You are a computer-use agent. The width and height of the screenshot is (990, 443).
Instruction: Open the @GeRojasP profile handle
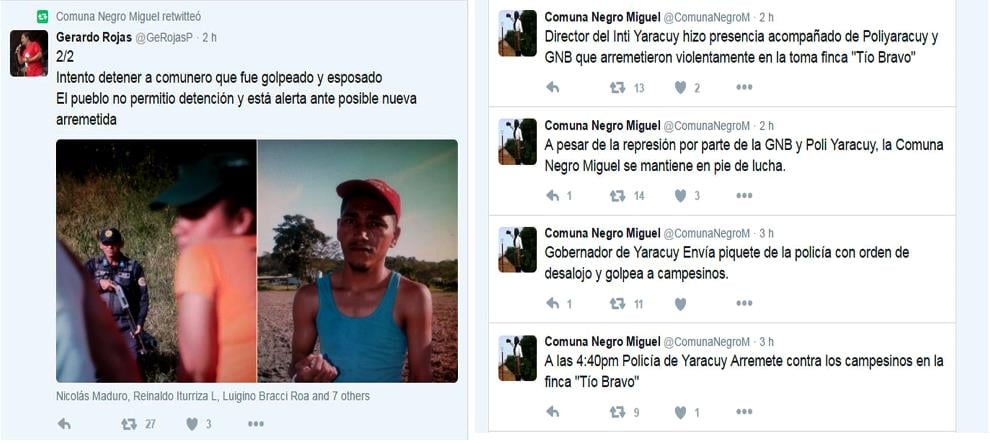(x=164, y=37)
